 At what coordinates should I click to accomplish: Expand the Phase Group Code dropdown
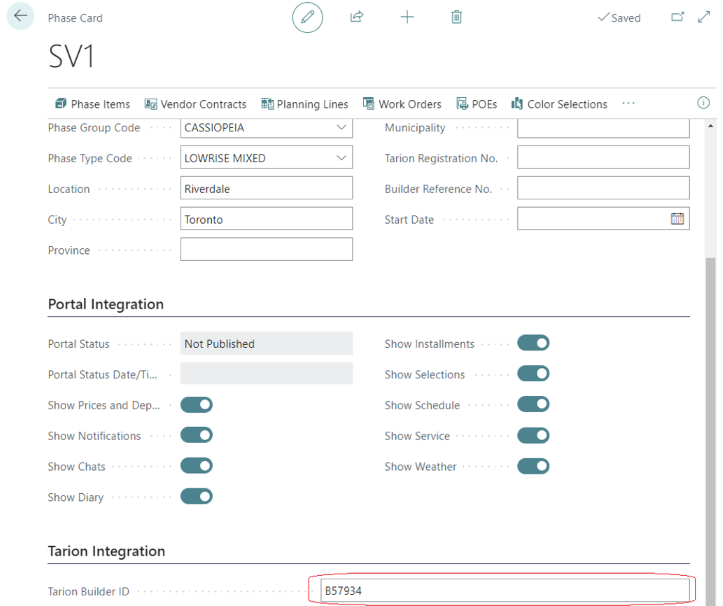tap(342, 128)
